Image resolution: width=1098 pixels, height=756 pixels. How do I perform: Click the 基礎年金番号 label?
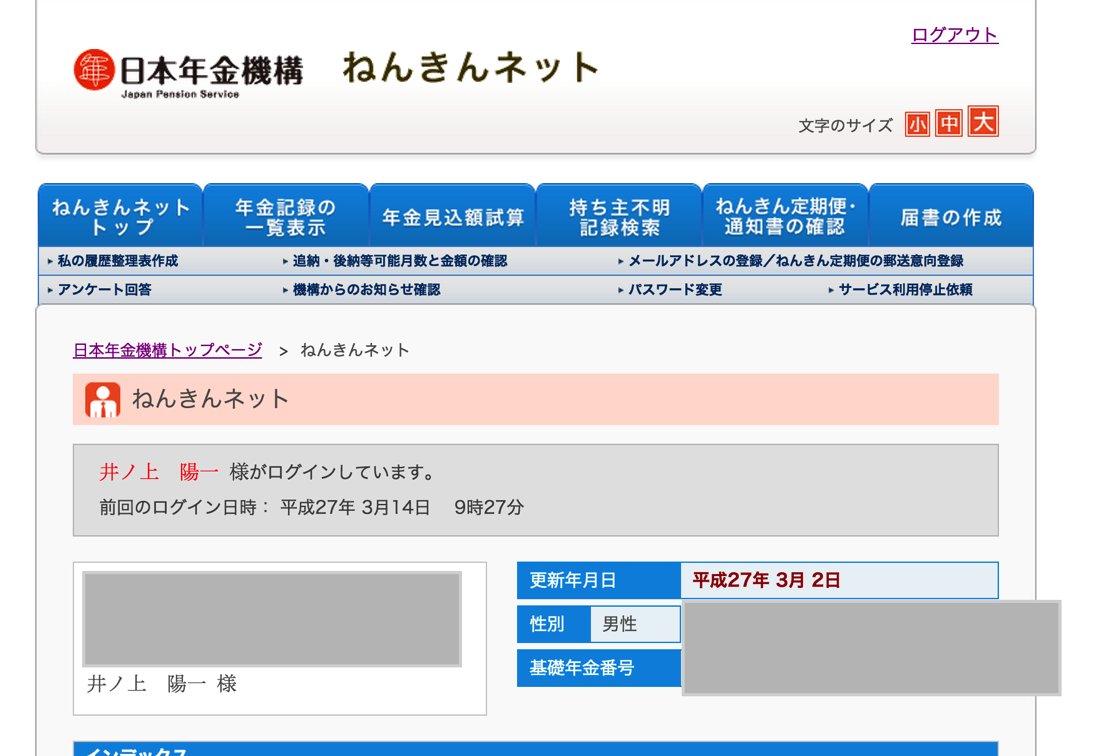pos(599,668)
